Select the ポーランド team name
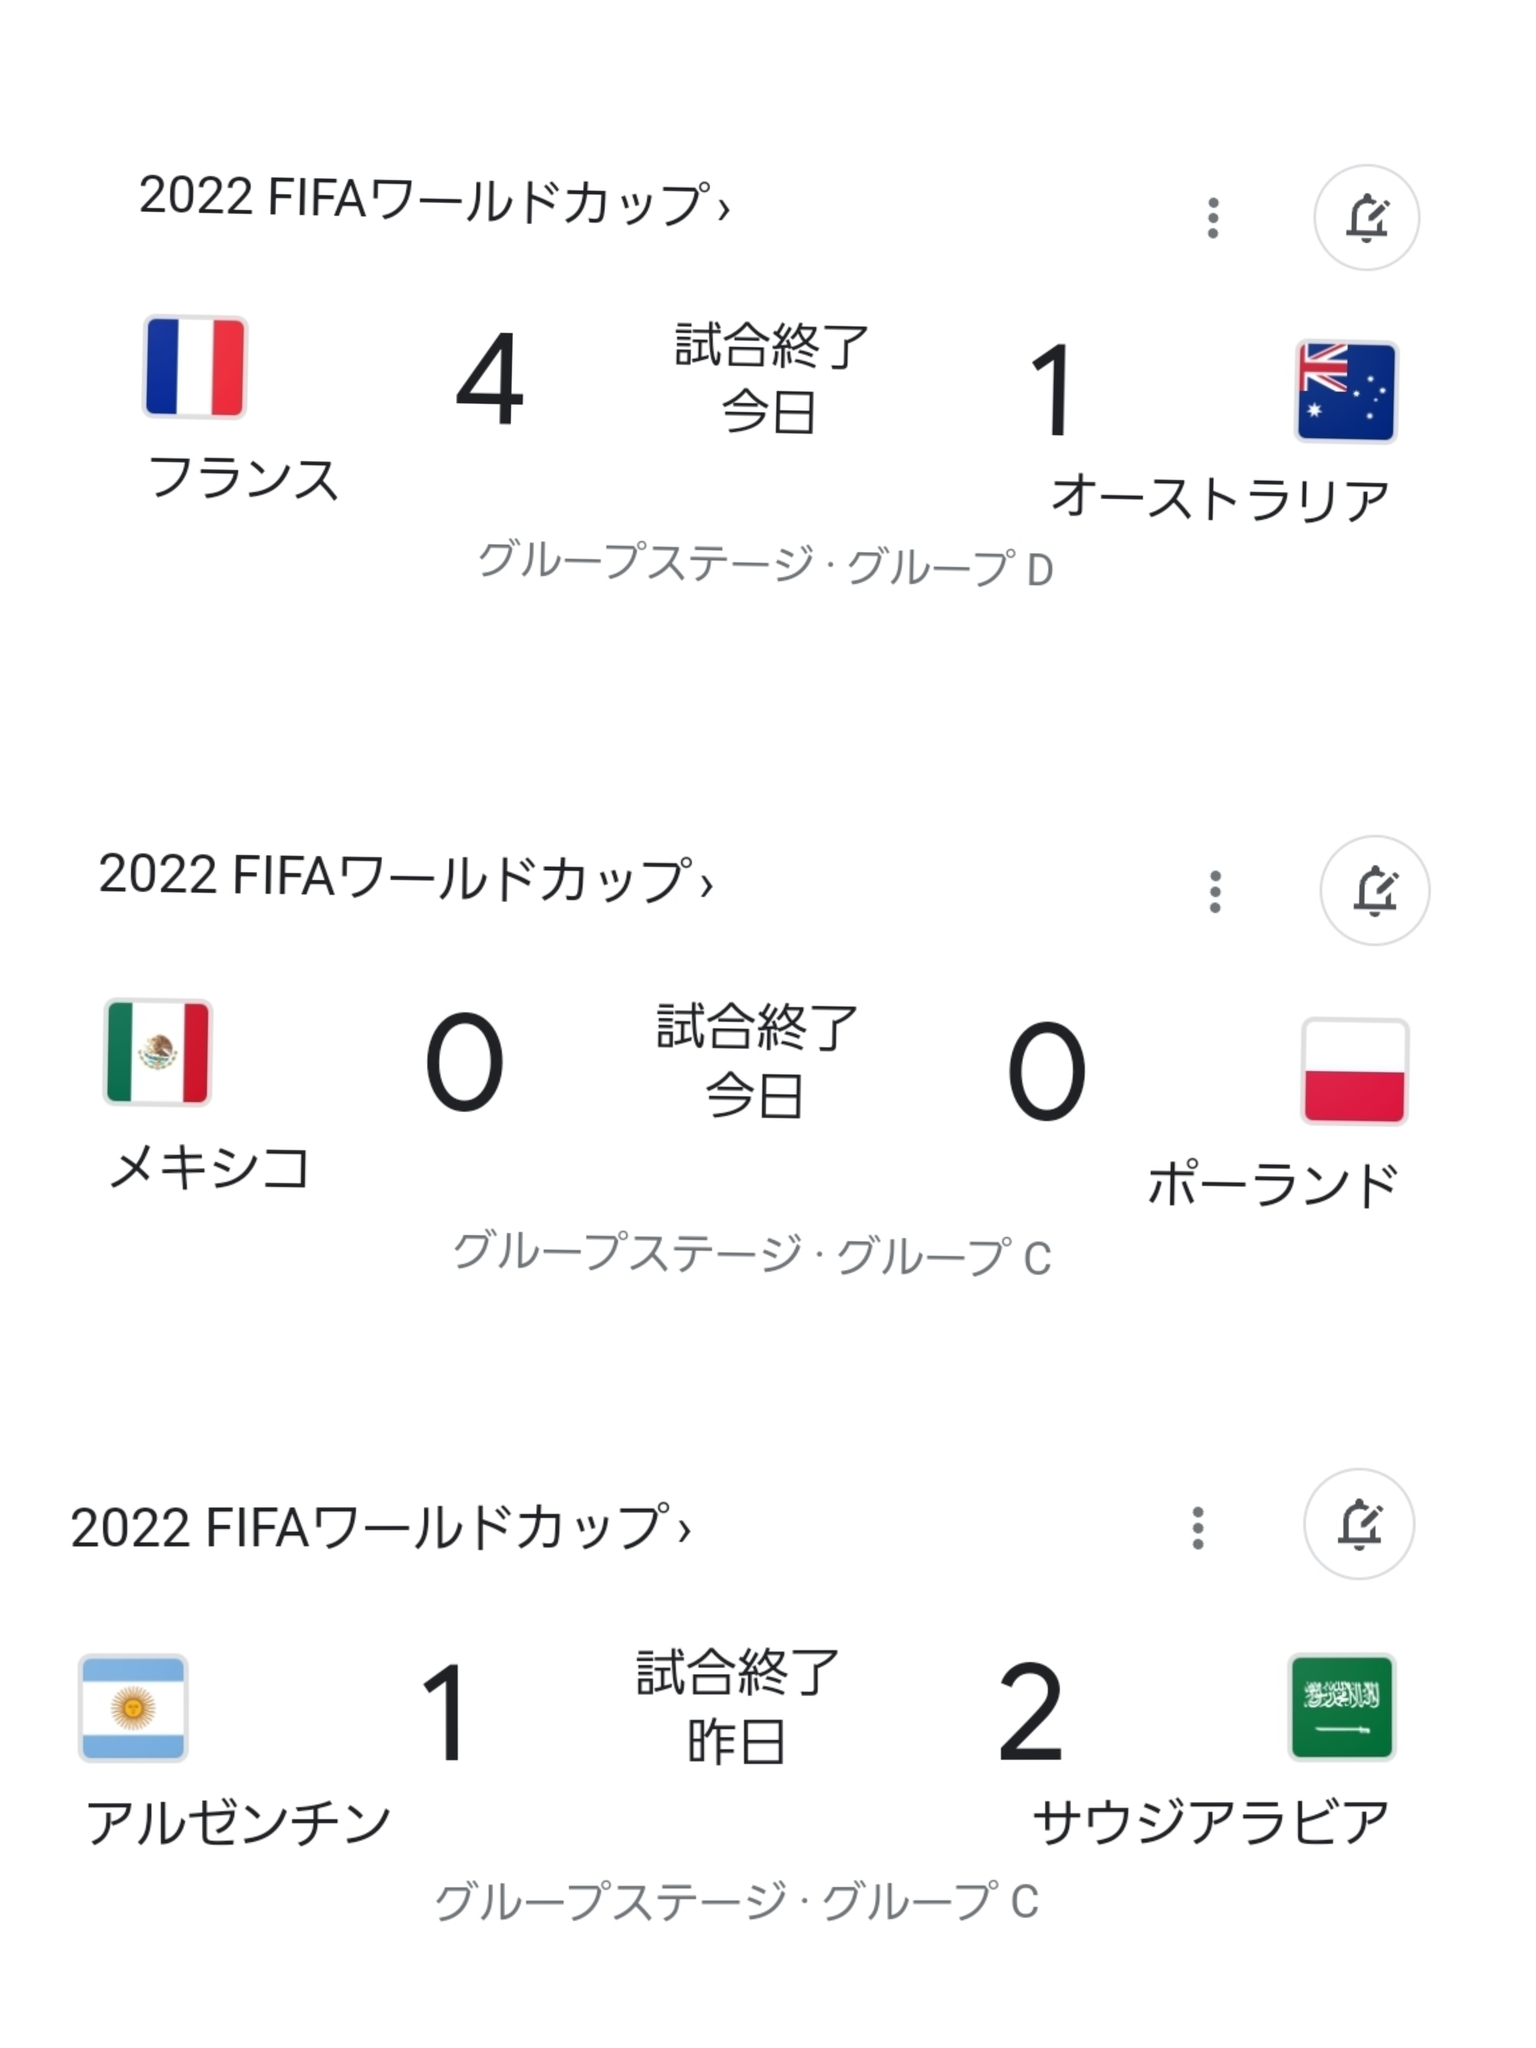Image resolution: width=1536 pixels, height=2048 pixels. pos(1273,1184)
